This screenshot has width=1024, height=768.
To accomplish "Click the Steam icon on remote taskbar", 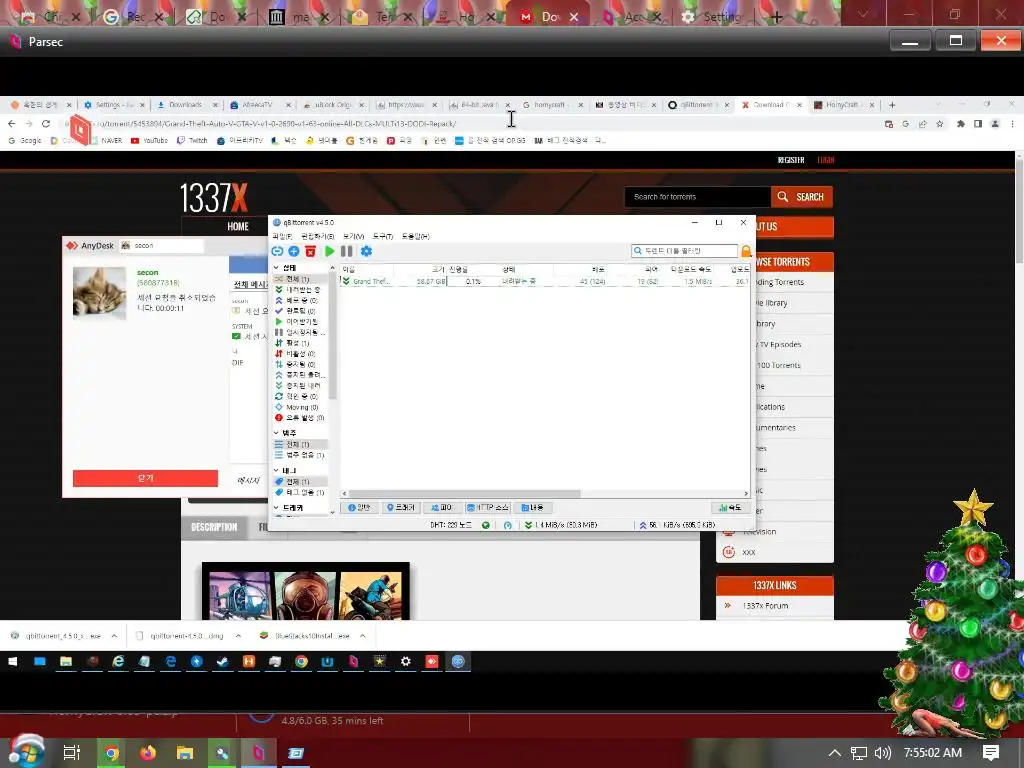I will coord(223,662).
